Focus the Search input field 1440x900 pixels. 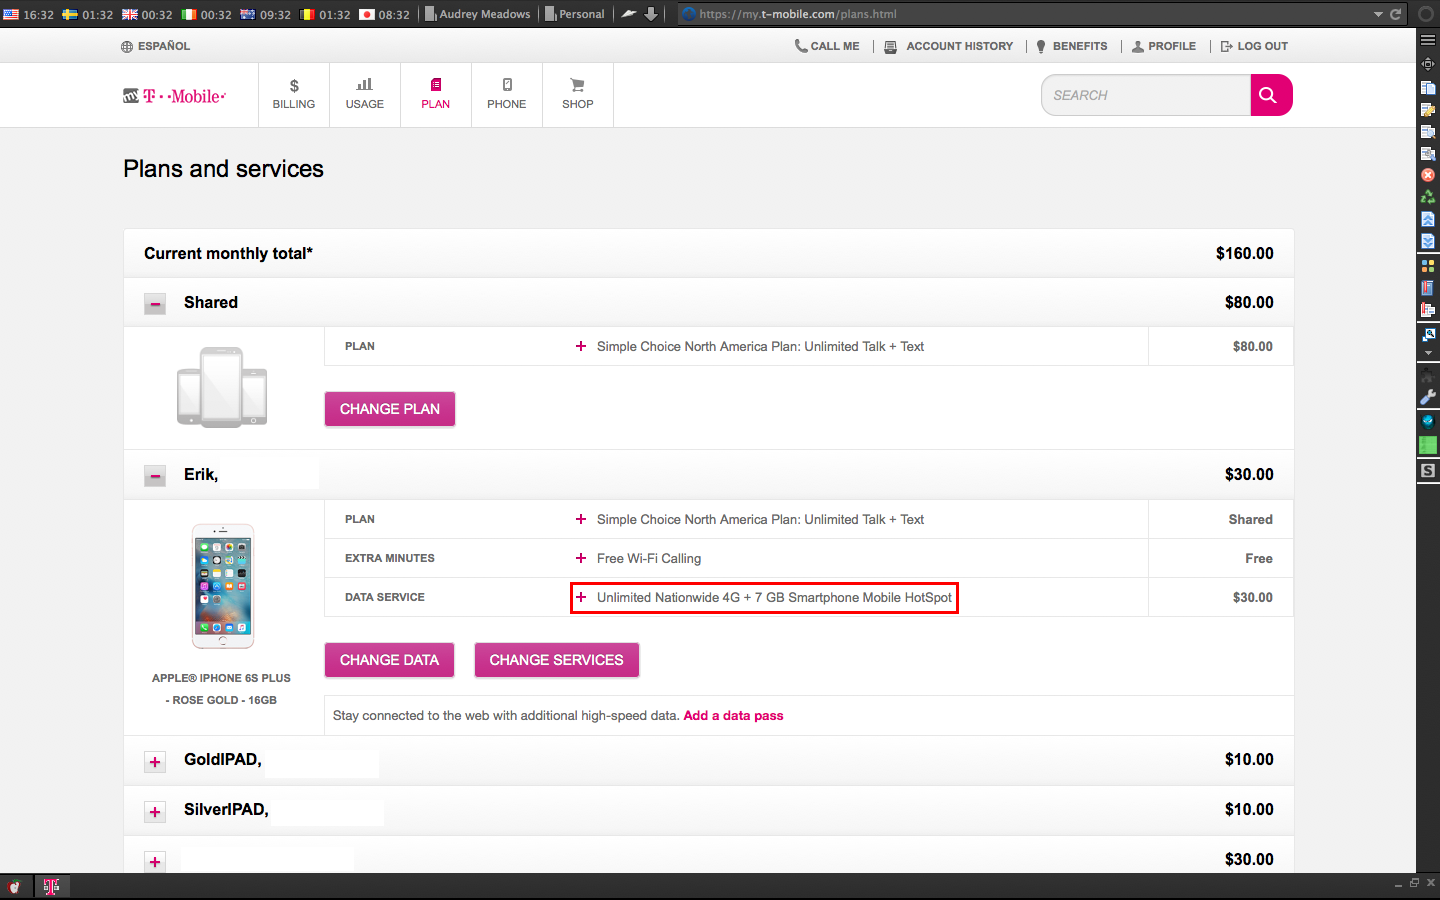click(x=1146, y=95)
